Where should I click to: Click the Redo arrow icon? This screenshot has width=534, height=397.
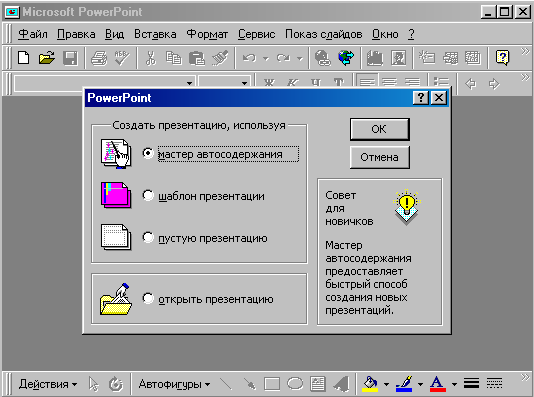(283, 58)
